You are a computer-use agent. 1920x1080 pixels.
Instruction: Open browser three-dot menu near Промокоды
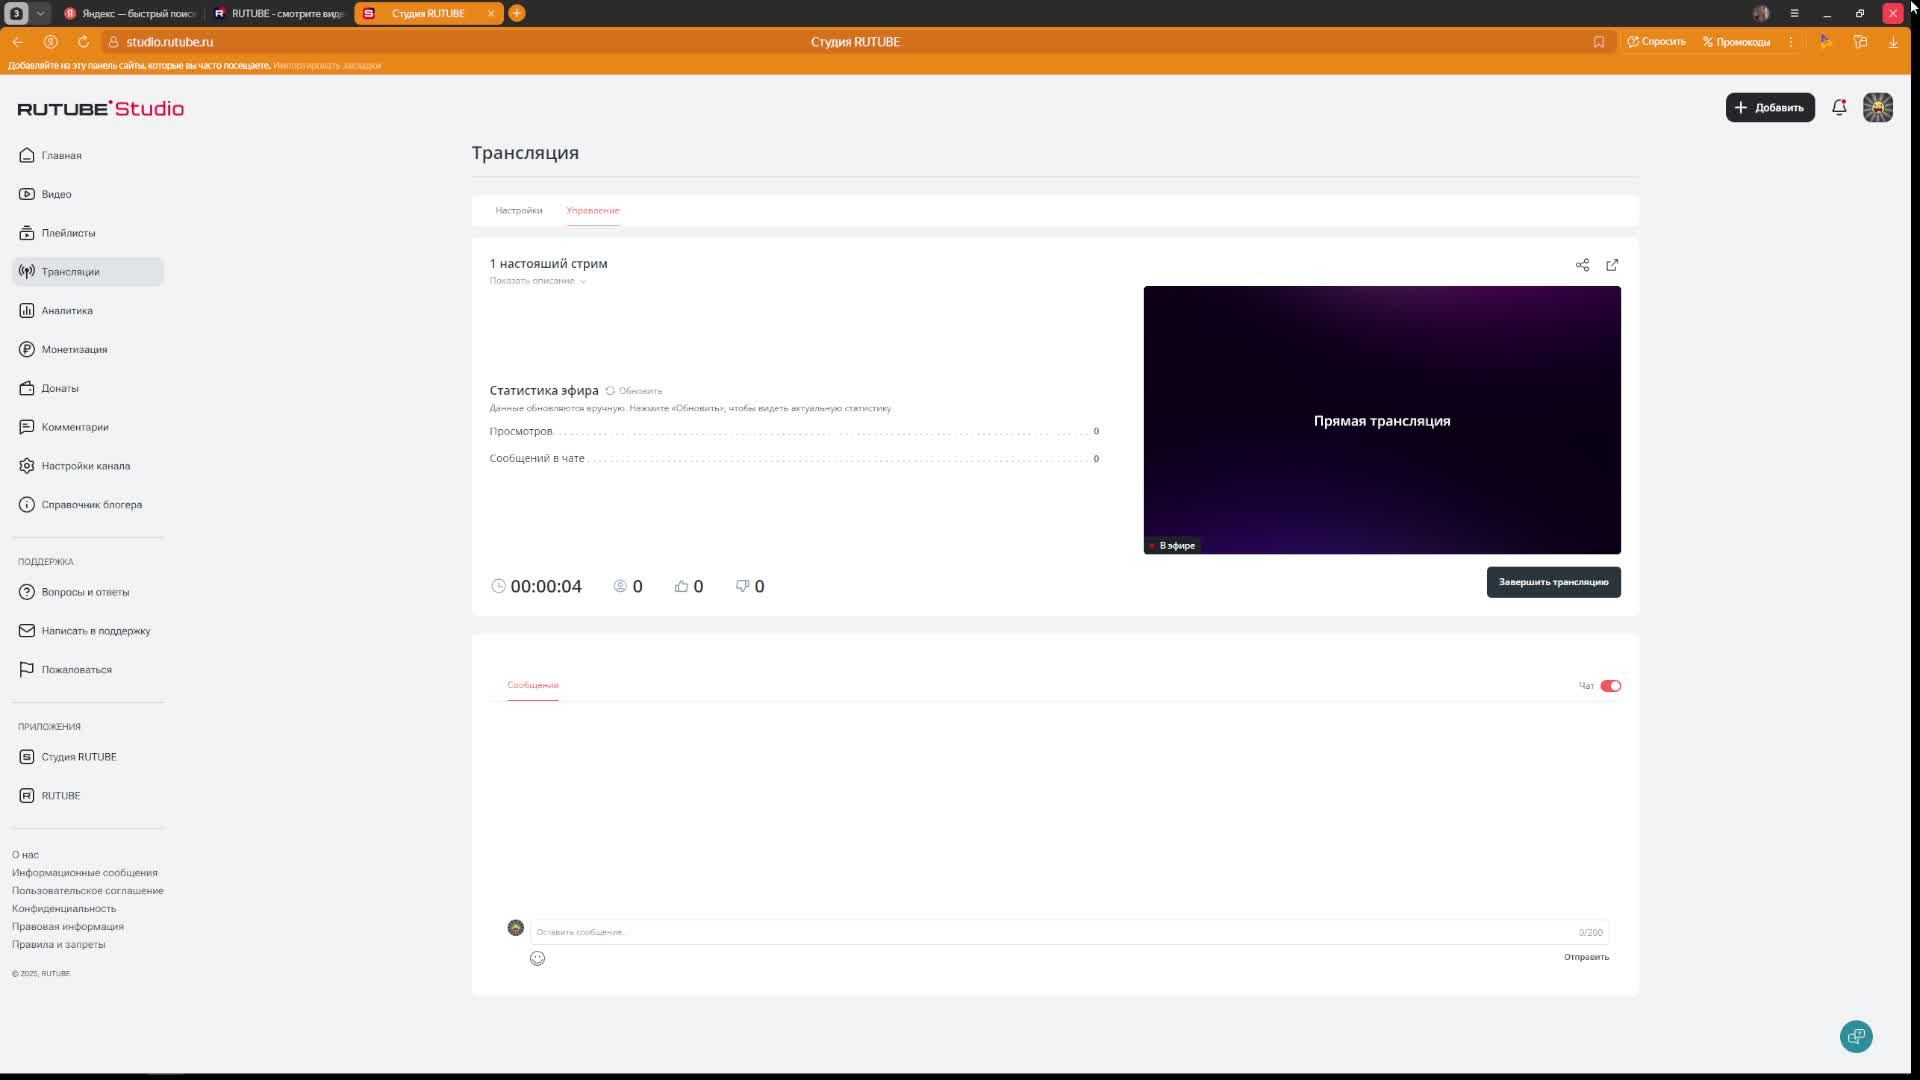pos(1791,42)
